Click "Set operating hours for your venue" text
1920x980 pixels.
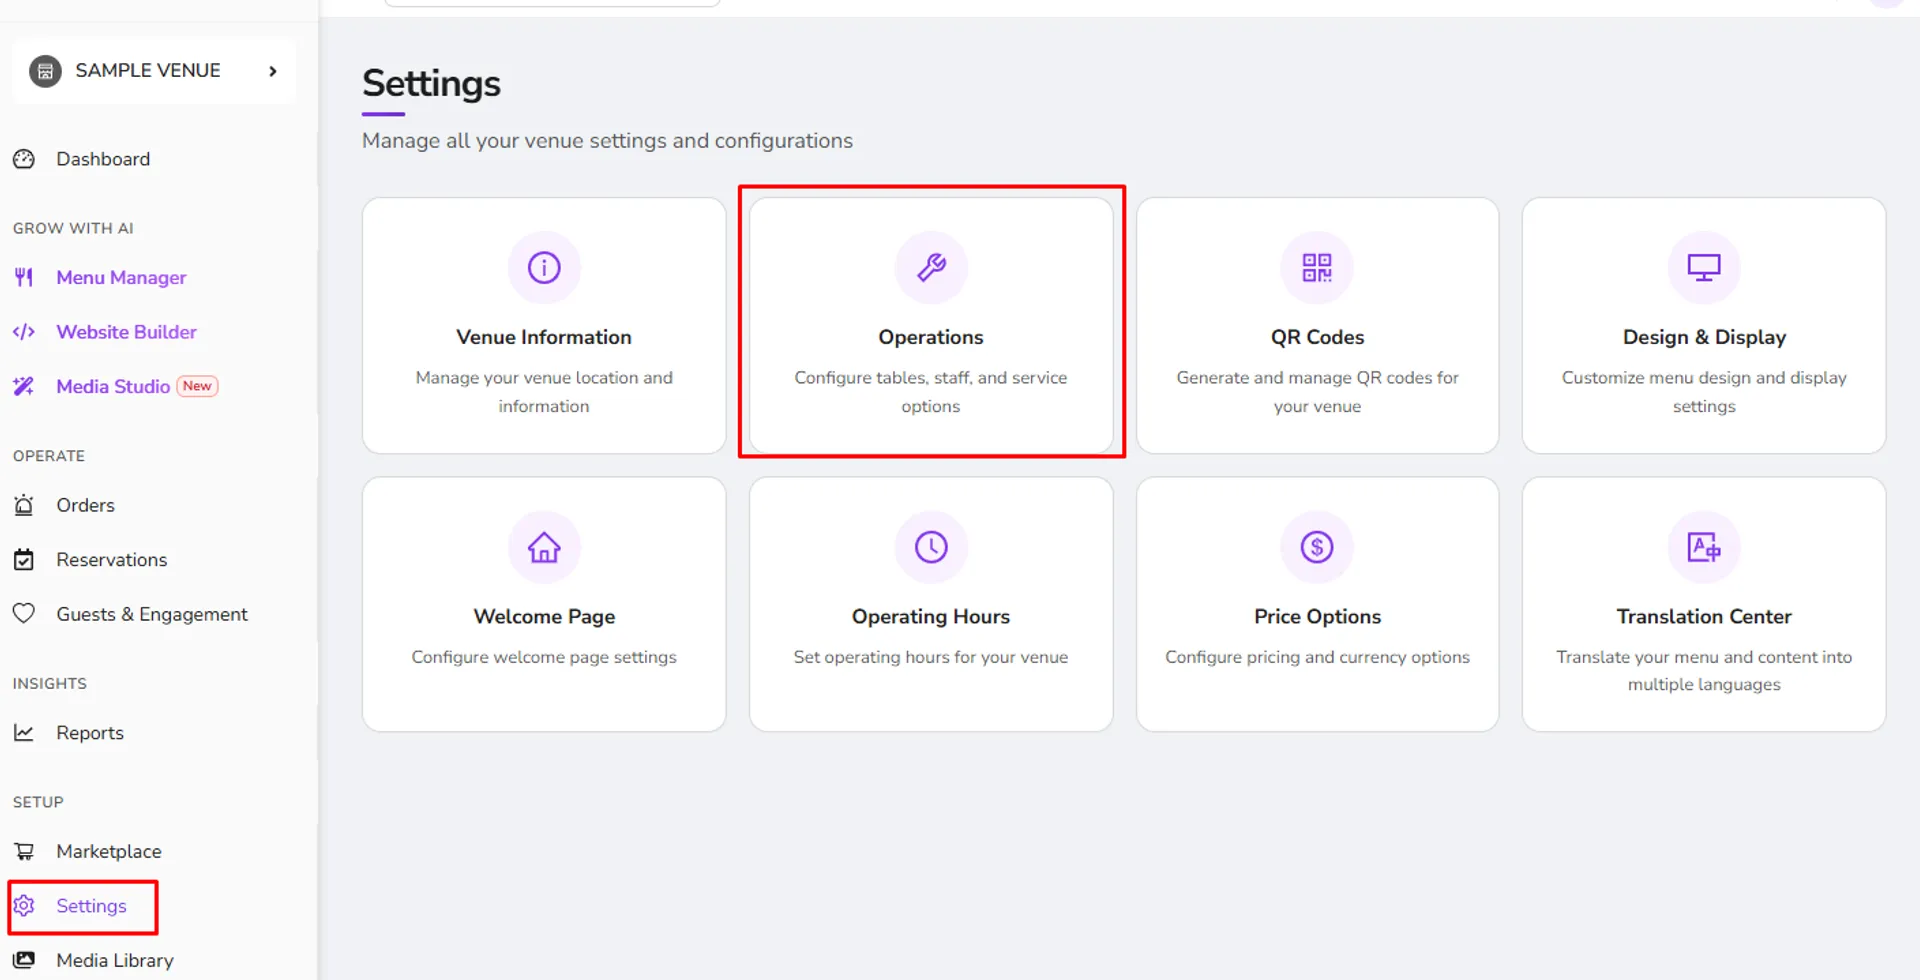931,657
